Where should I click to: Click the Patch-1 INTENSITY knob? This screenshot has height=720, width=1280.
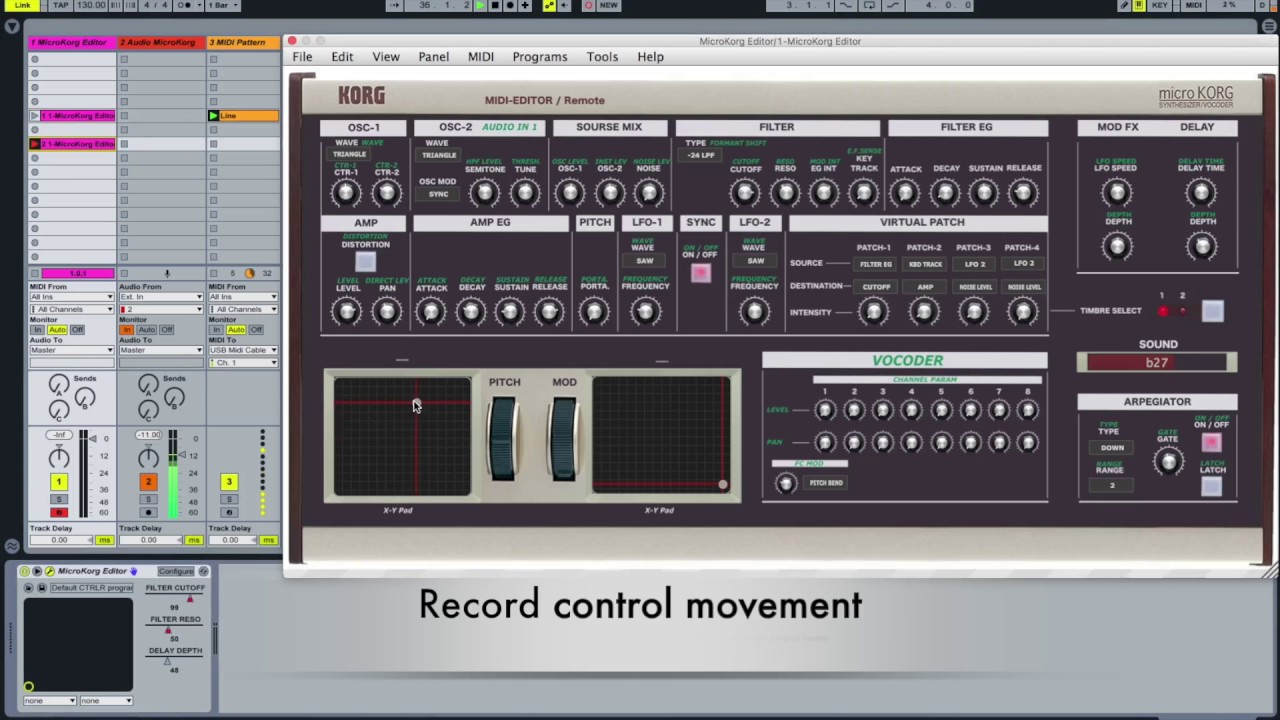(874, 312)
